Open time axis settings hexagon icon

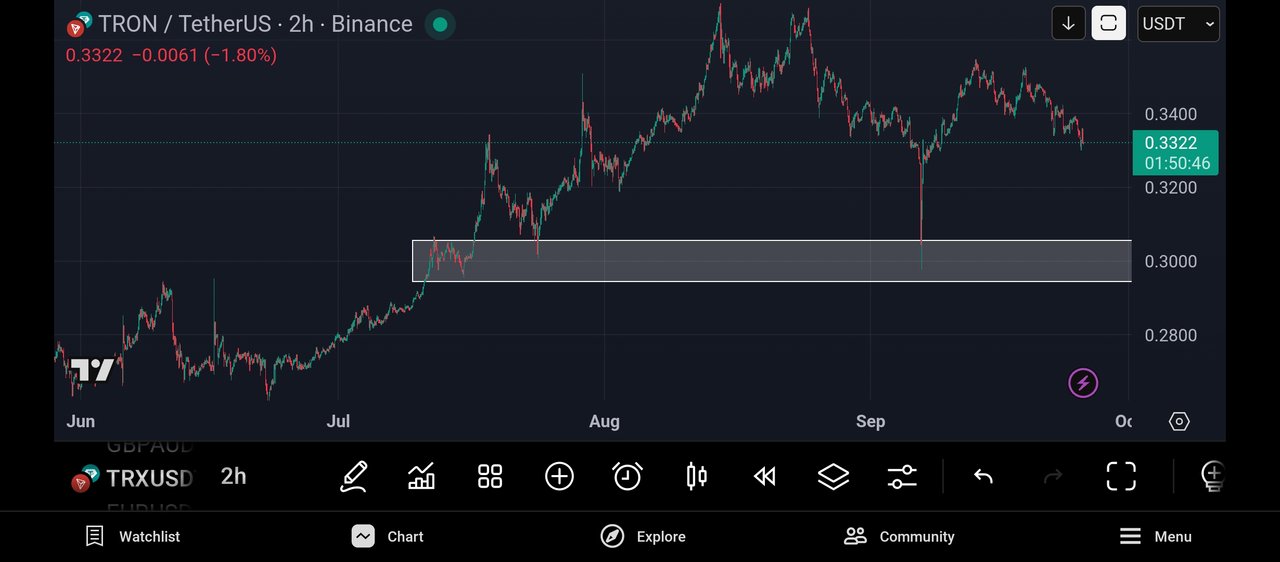(1179, 421)
